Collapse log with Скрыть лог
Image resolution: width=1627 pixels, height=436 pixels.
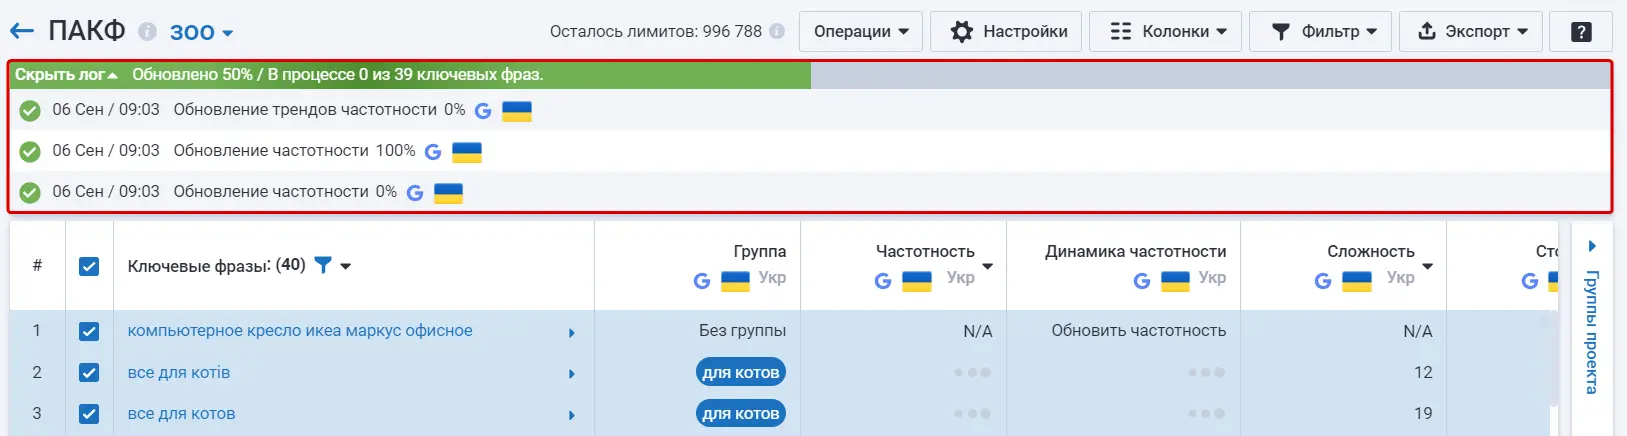pyautogui.click(x=66, y=75)
